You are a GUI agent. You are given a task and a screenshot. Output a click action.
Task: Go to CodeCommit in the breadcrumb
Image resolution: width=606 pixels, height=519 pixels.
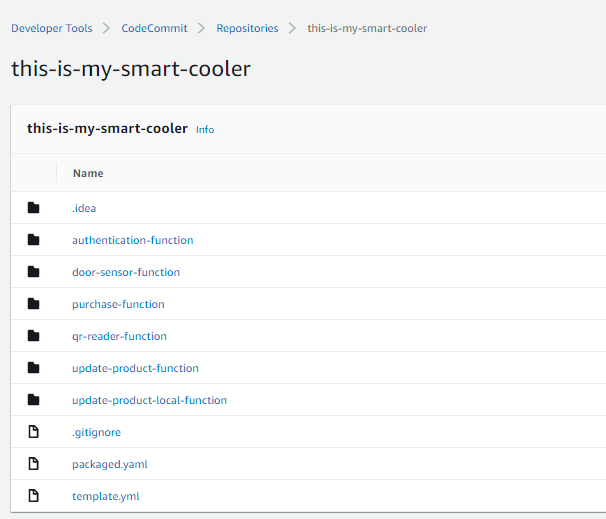click(x=154, y=28)
